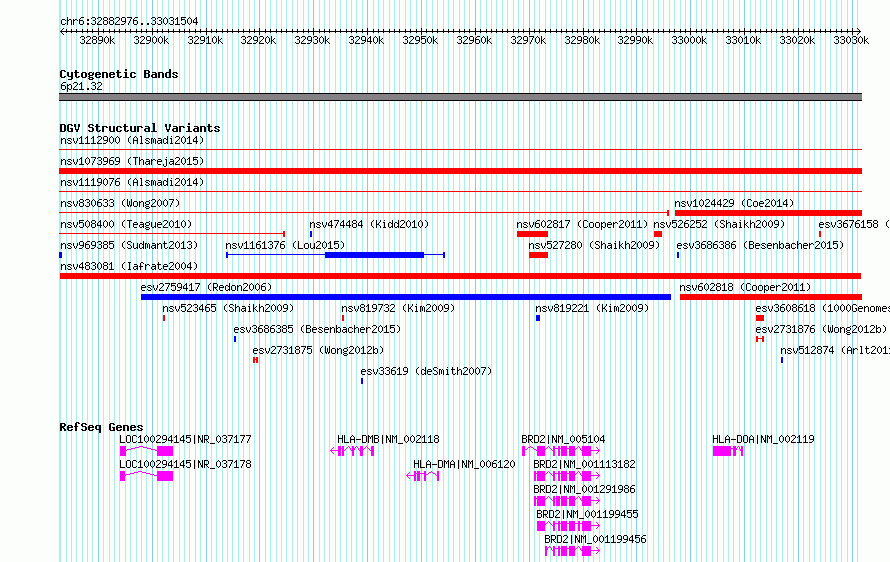
Task: Open nsv1024429 (Coe2014) variant label
Action: click(x=734, y=203)
